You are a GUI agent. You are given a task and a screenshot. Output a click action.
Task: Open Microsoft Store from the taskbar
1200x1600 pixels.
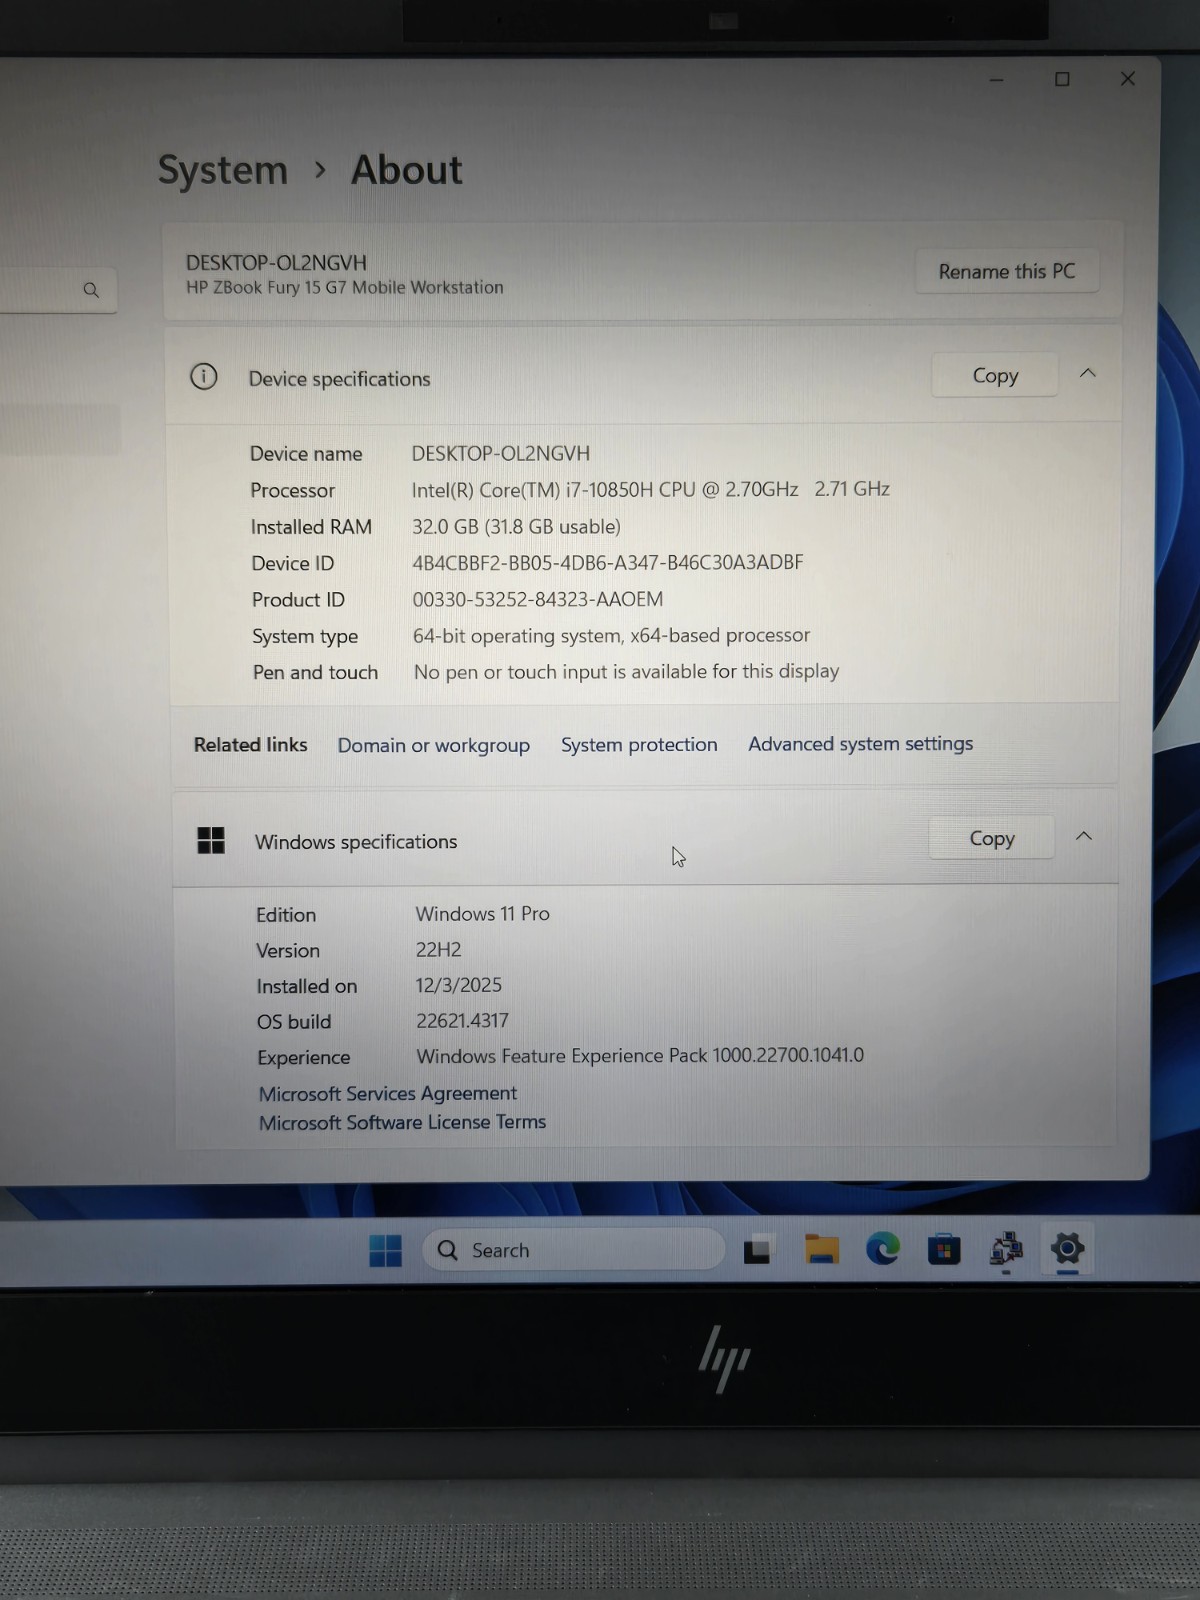[944, 1250]
